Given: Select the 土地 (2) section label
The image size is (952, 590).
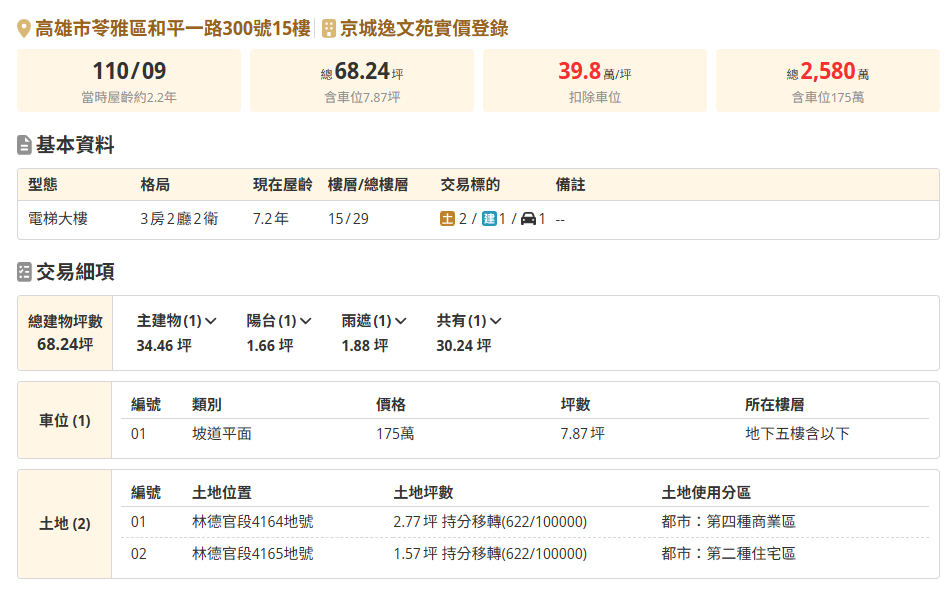Looking at the screenshot, I should pos(65,524).
